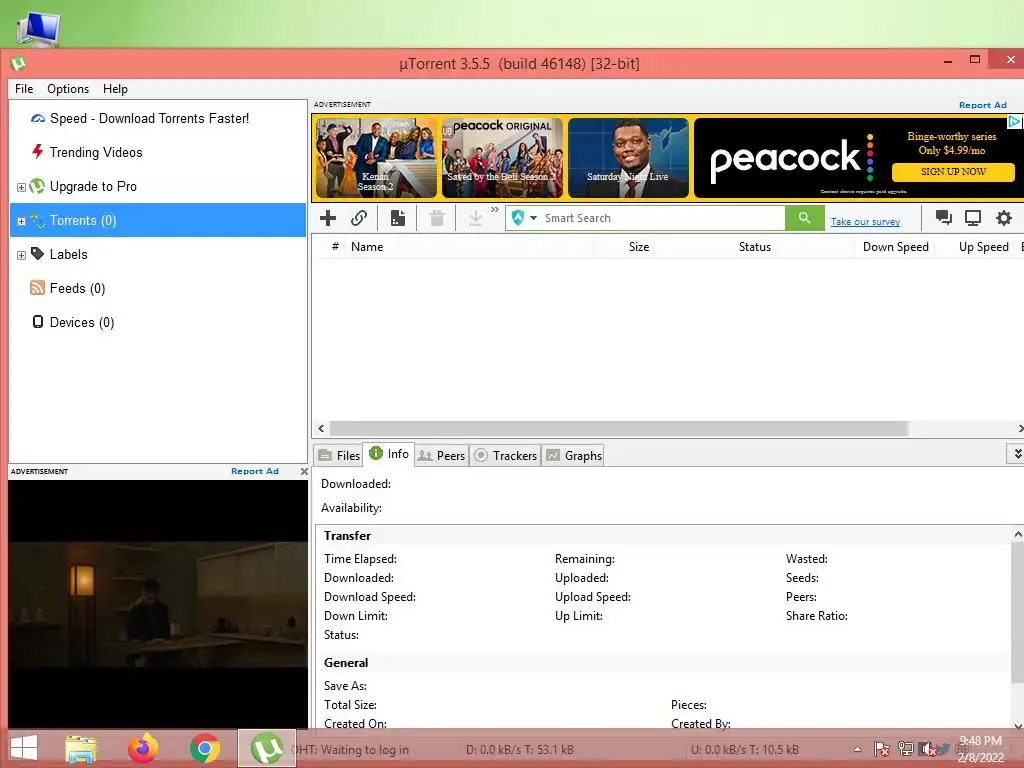Screen dimensions: 1024x768
Task: Open the Windows Start button
Action: (x=24, y=748)
